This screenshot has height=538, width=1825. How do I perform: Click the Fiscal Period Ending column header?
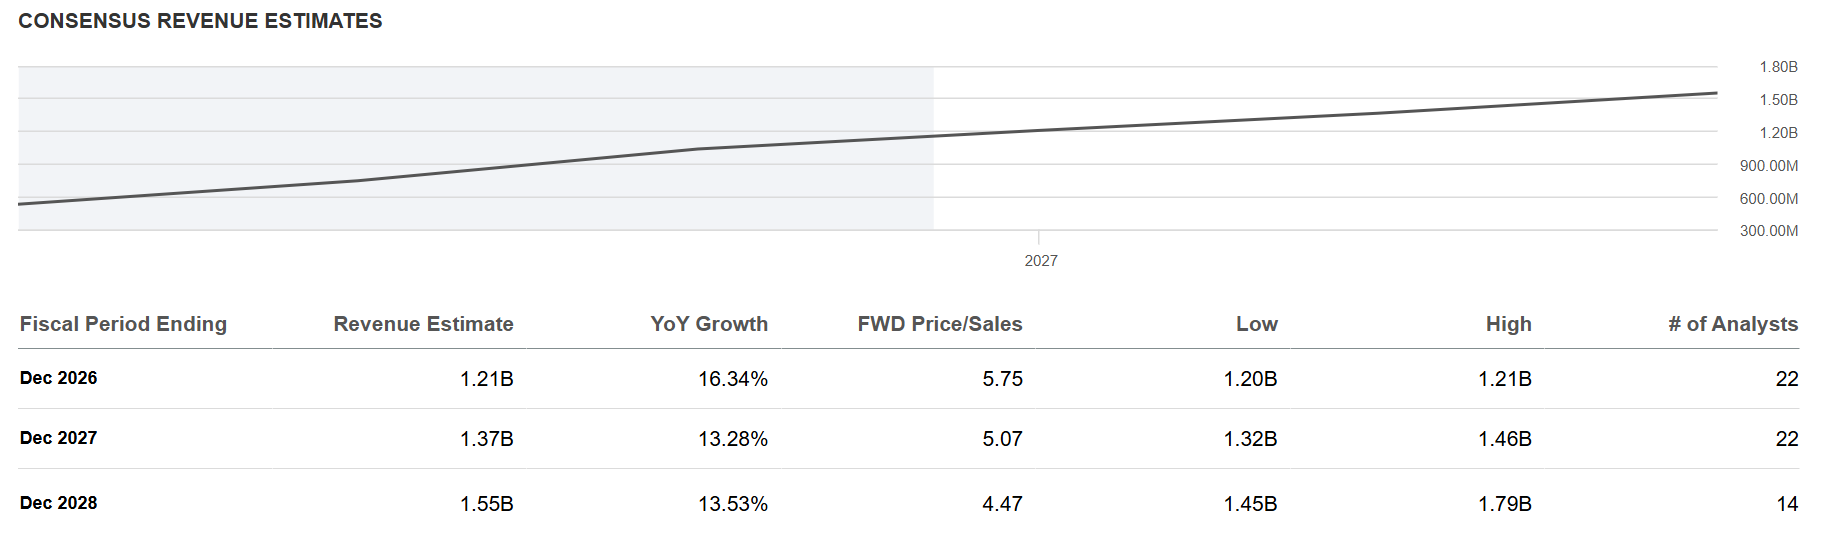tap(123, 324)
